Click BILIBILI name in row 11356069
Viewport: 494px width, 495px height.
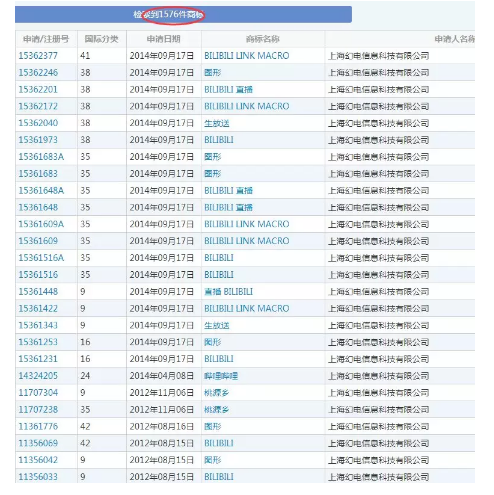(219, 443)
